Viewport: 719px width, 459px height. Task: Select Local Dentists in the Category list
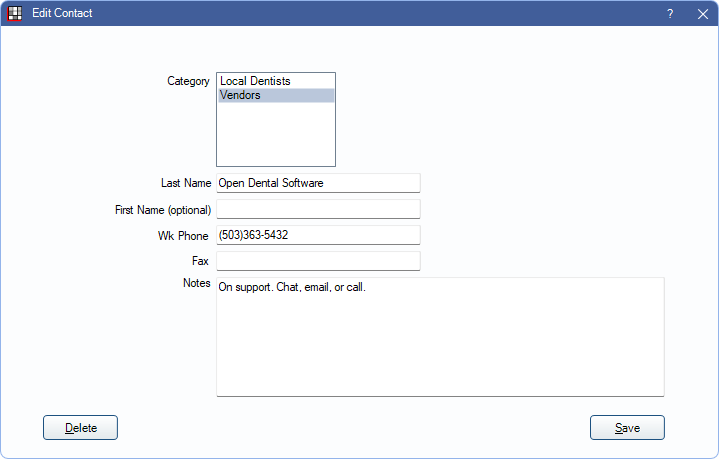[255, 81]
